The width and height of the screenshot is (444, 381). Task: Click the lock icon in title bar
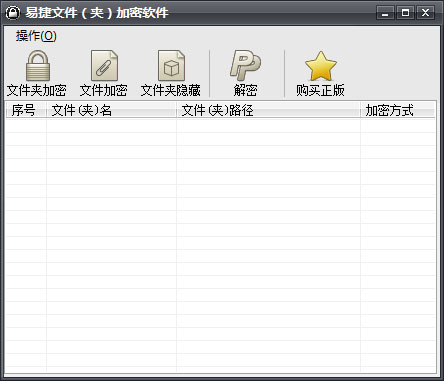(x=13, y=13)
